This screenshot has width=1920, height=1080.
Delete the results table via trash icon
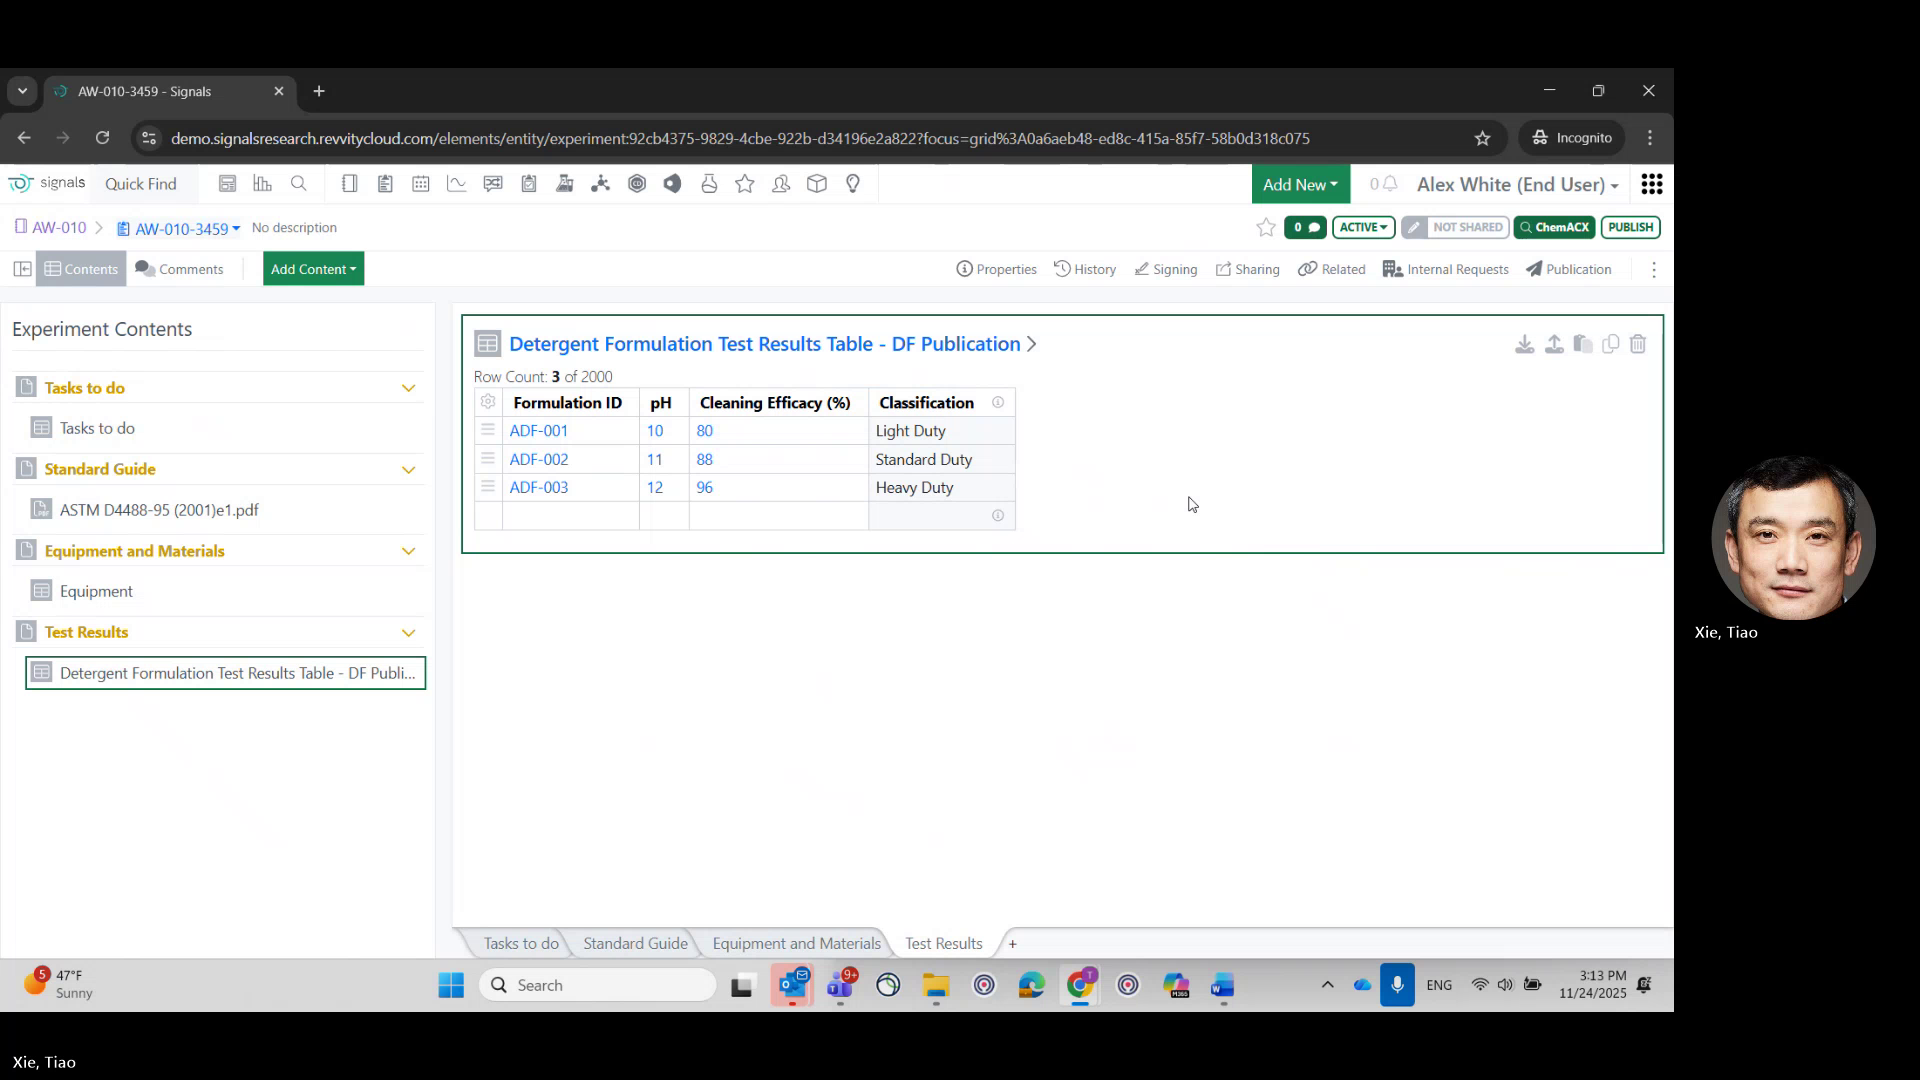coord(1638,343)
